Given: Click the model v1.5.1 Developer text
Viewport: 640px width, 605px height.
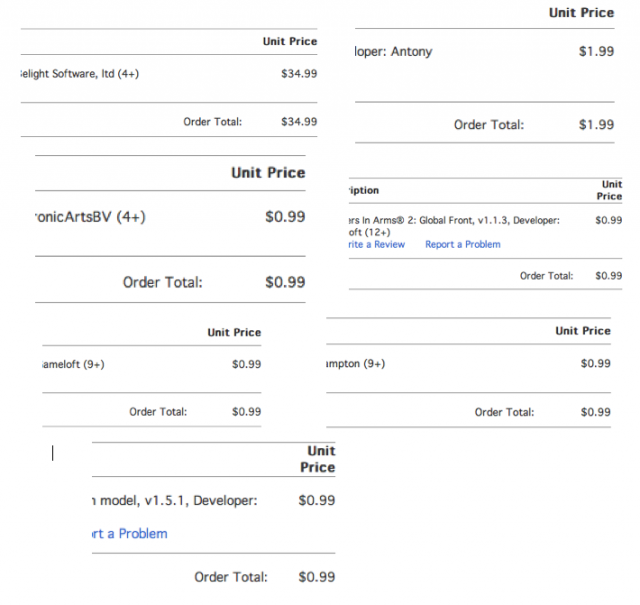Looking at the screenshot, I should coord(174,501).
